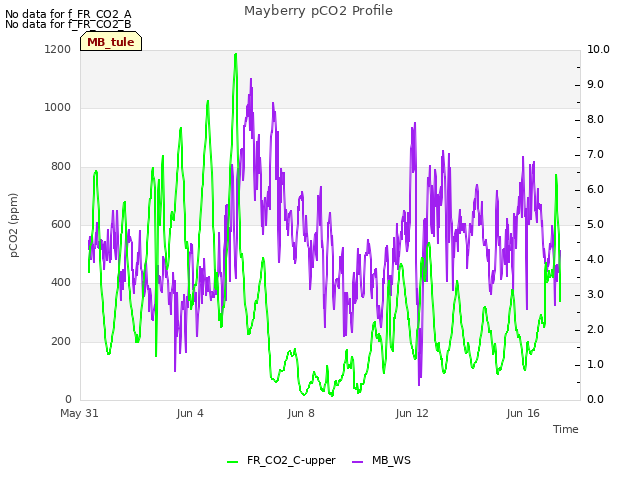The height and width of the screenshot is (480, 640).
Task: Click the FR_CO2_C-upper legend entry
Action: (281, 460)
